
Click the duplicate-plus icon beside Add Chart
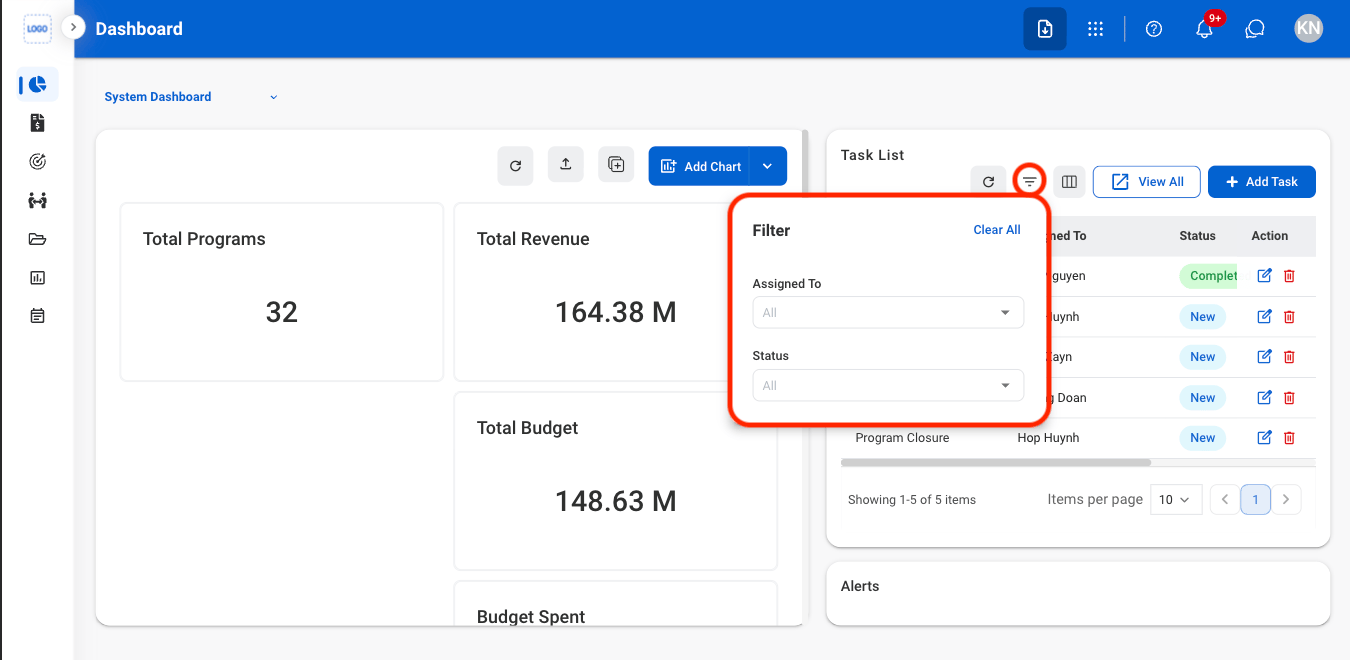click(616, 165)
